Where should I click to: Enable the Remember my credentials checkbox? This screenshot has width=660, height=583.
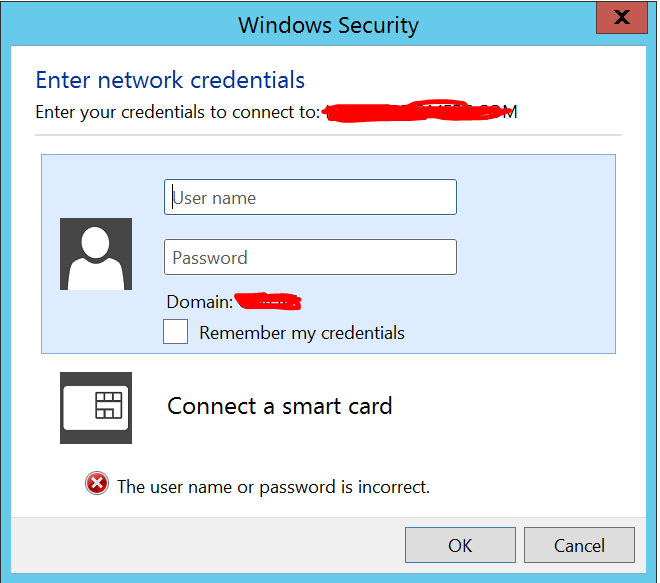point(176,332)
